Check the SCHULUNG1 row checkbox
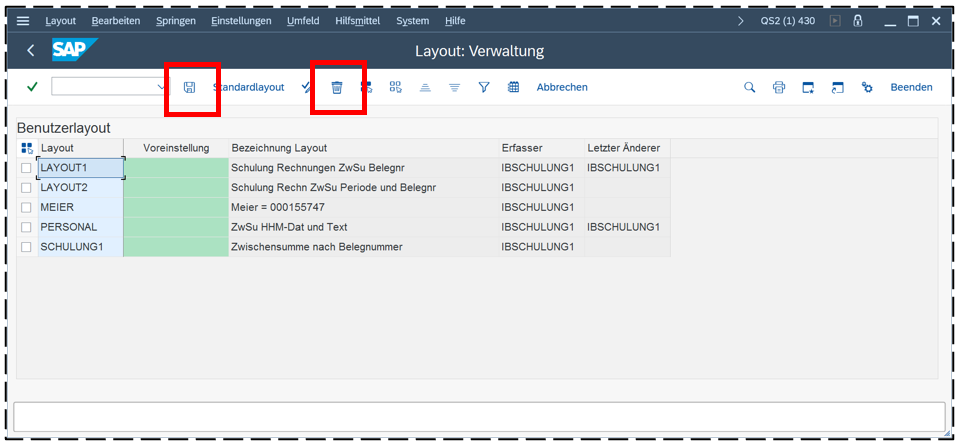Image resolution: width=959 pixels, height=446 pixels. click(x=27, y=247)
